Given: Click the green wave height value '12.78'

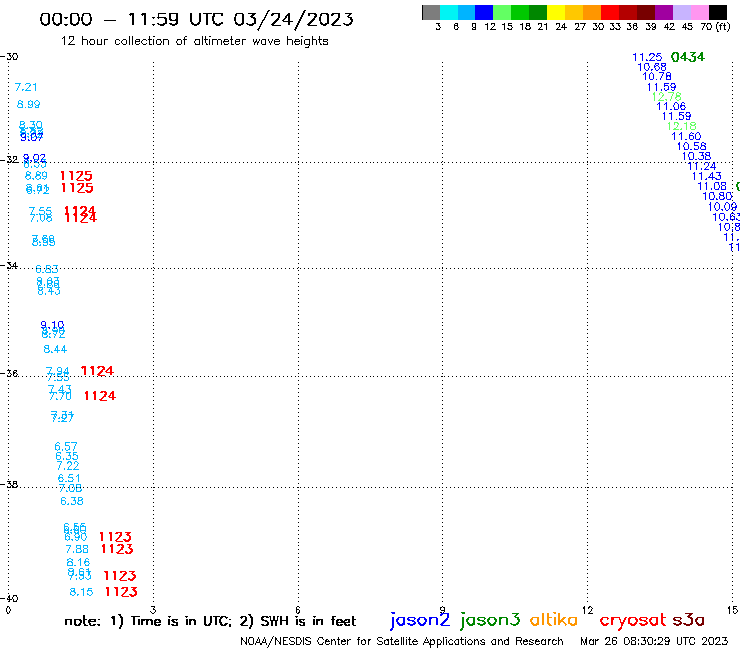Looking at the screenshot, I should [666, 97].
